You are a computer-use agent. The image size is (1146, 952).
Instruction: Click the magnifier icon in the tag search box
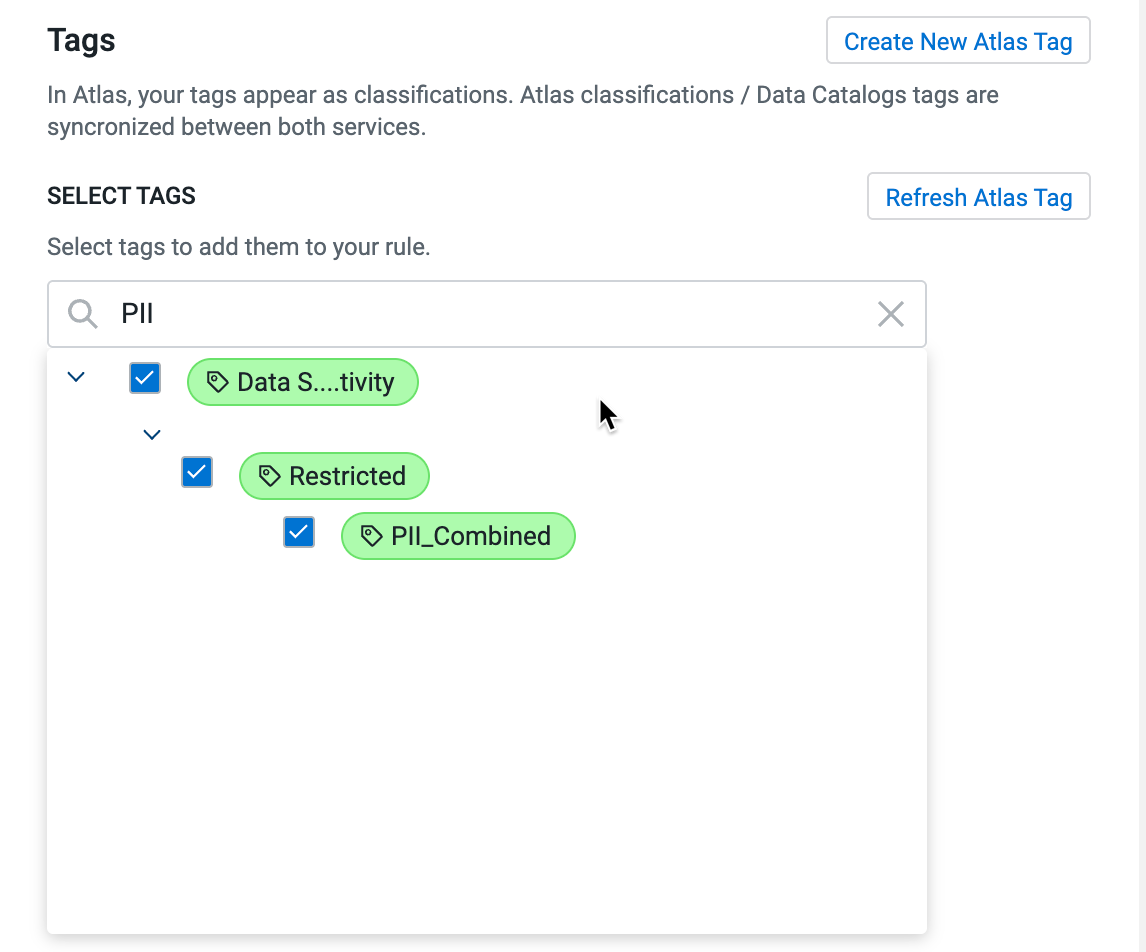pyautogui.click(x=83, y=314)
